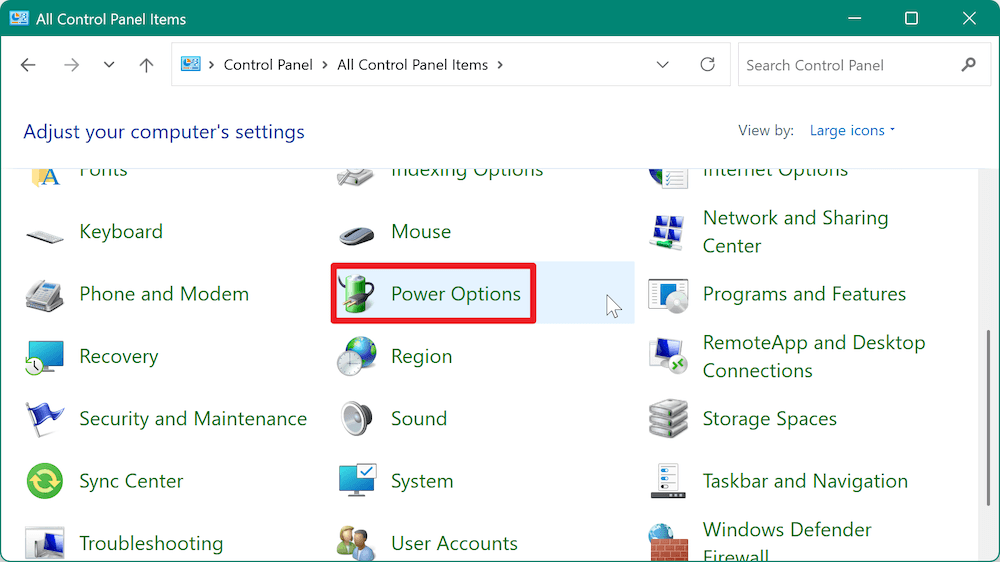This screenshot has height=562, width=1000.
Task: Open recent locations dropdown arrow
Action: (x=109, y=64)
